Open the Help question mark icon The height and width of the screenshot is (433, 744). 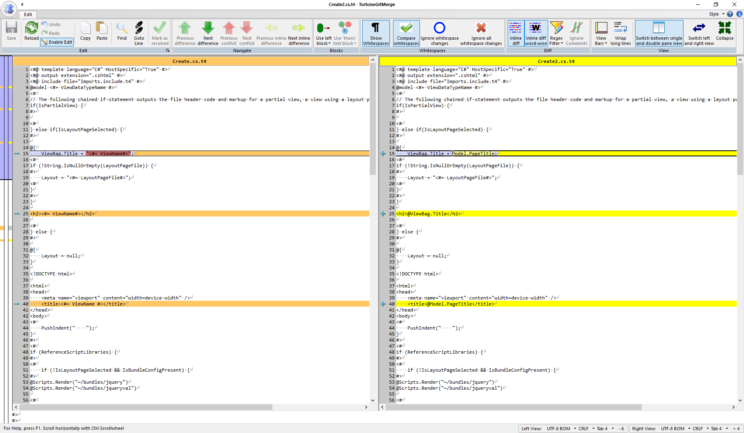[730, 14]
